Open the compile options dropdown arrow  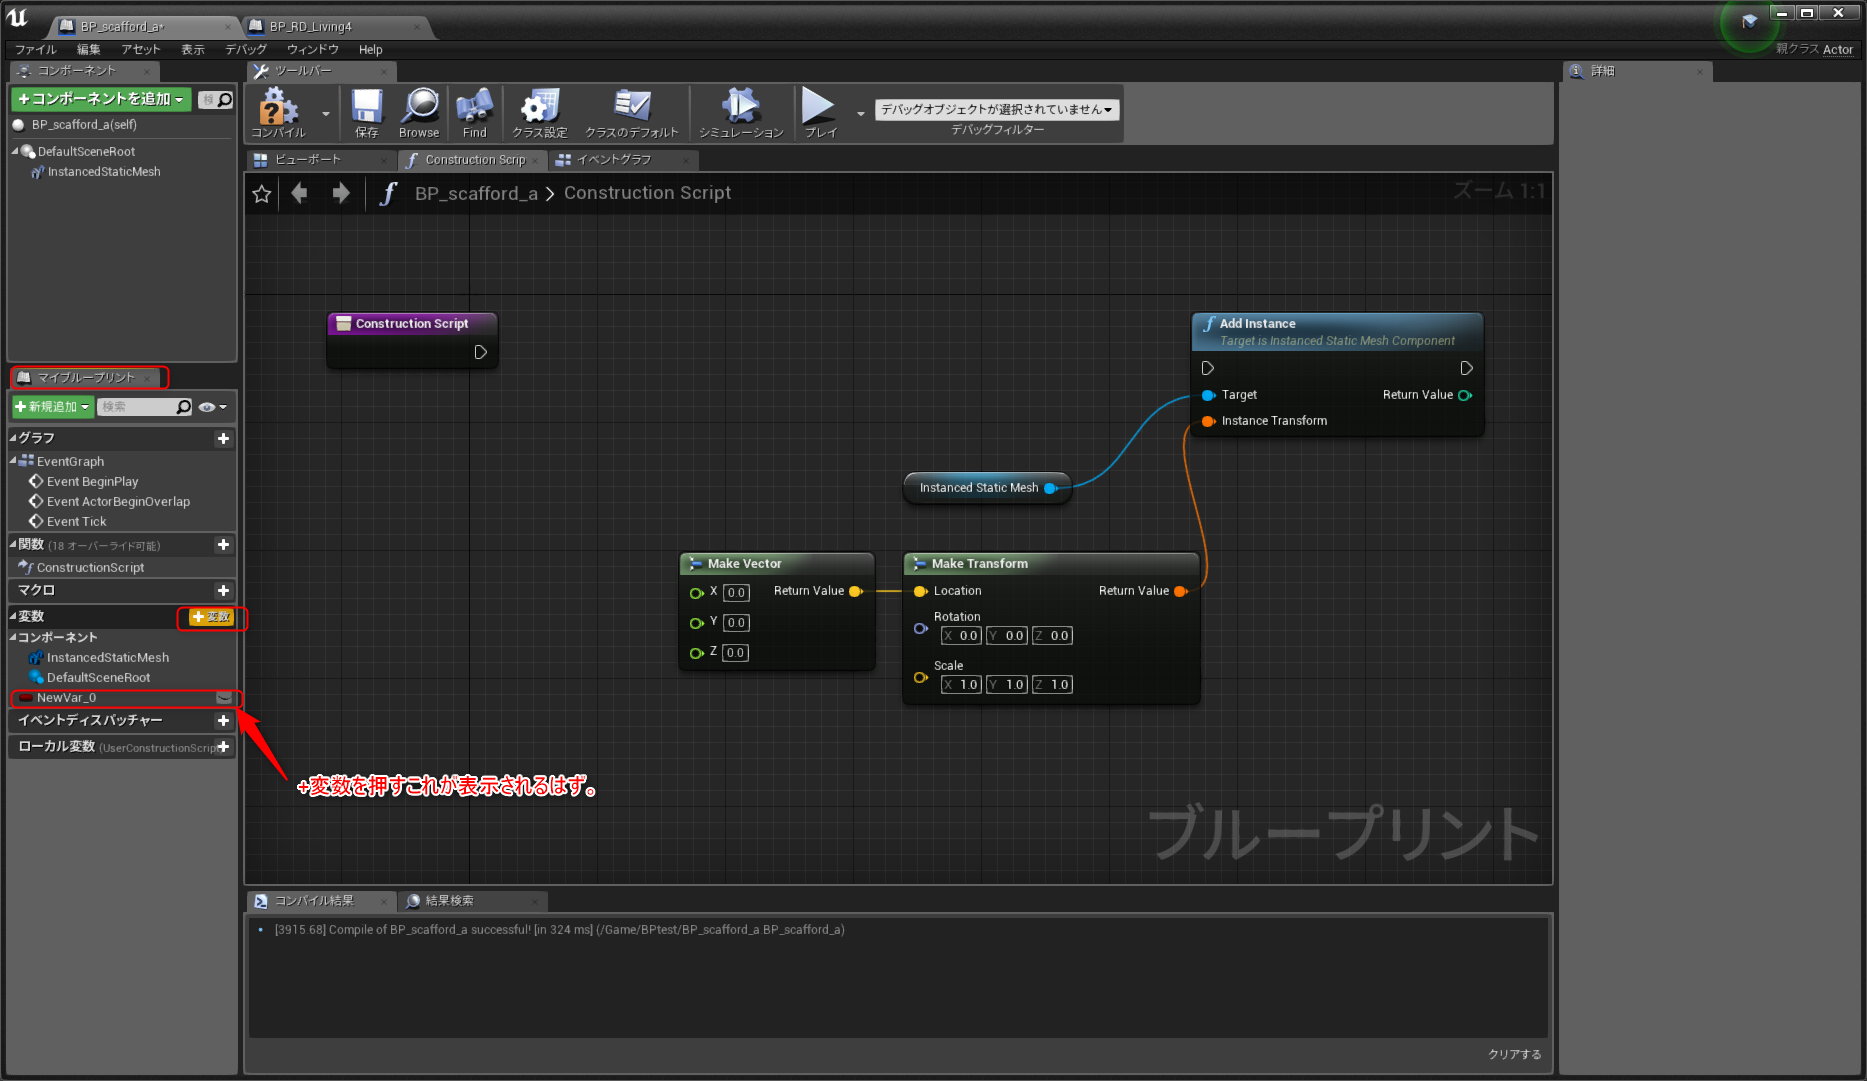pyautogui.click(x=326, y=114)
